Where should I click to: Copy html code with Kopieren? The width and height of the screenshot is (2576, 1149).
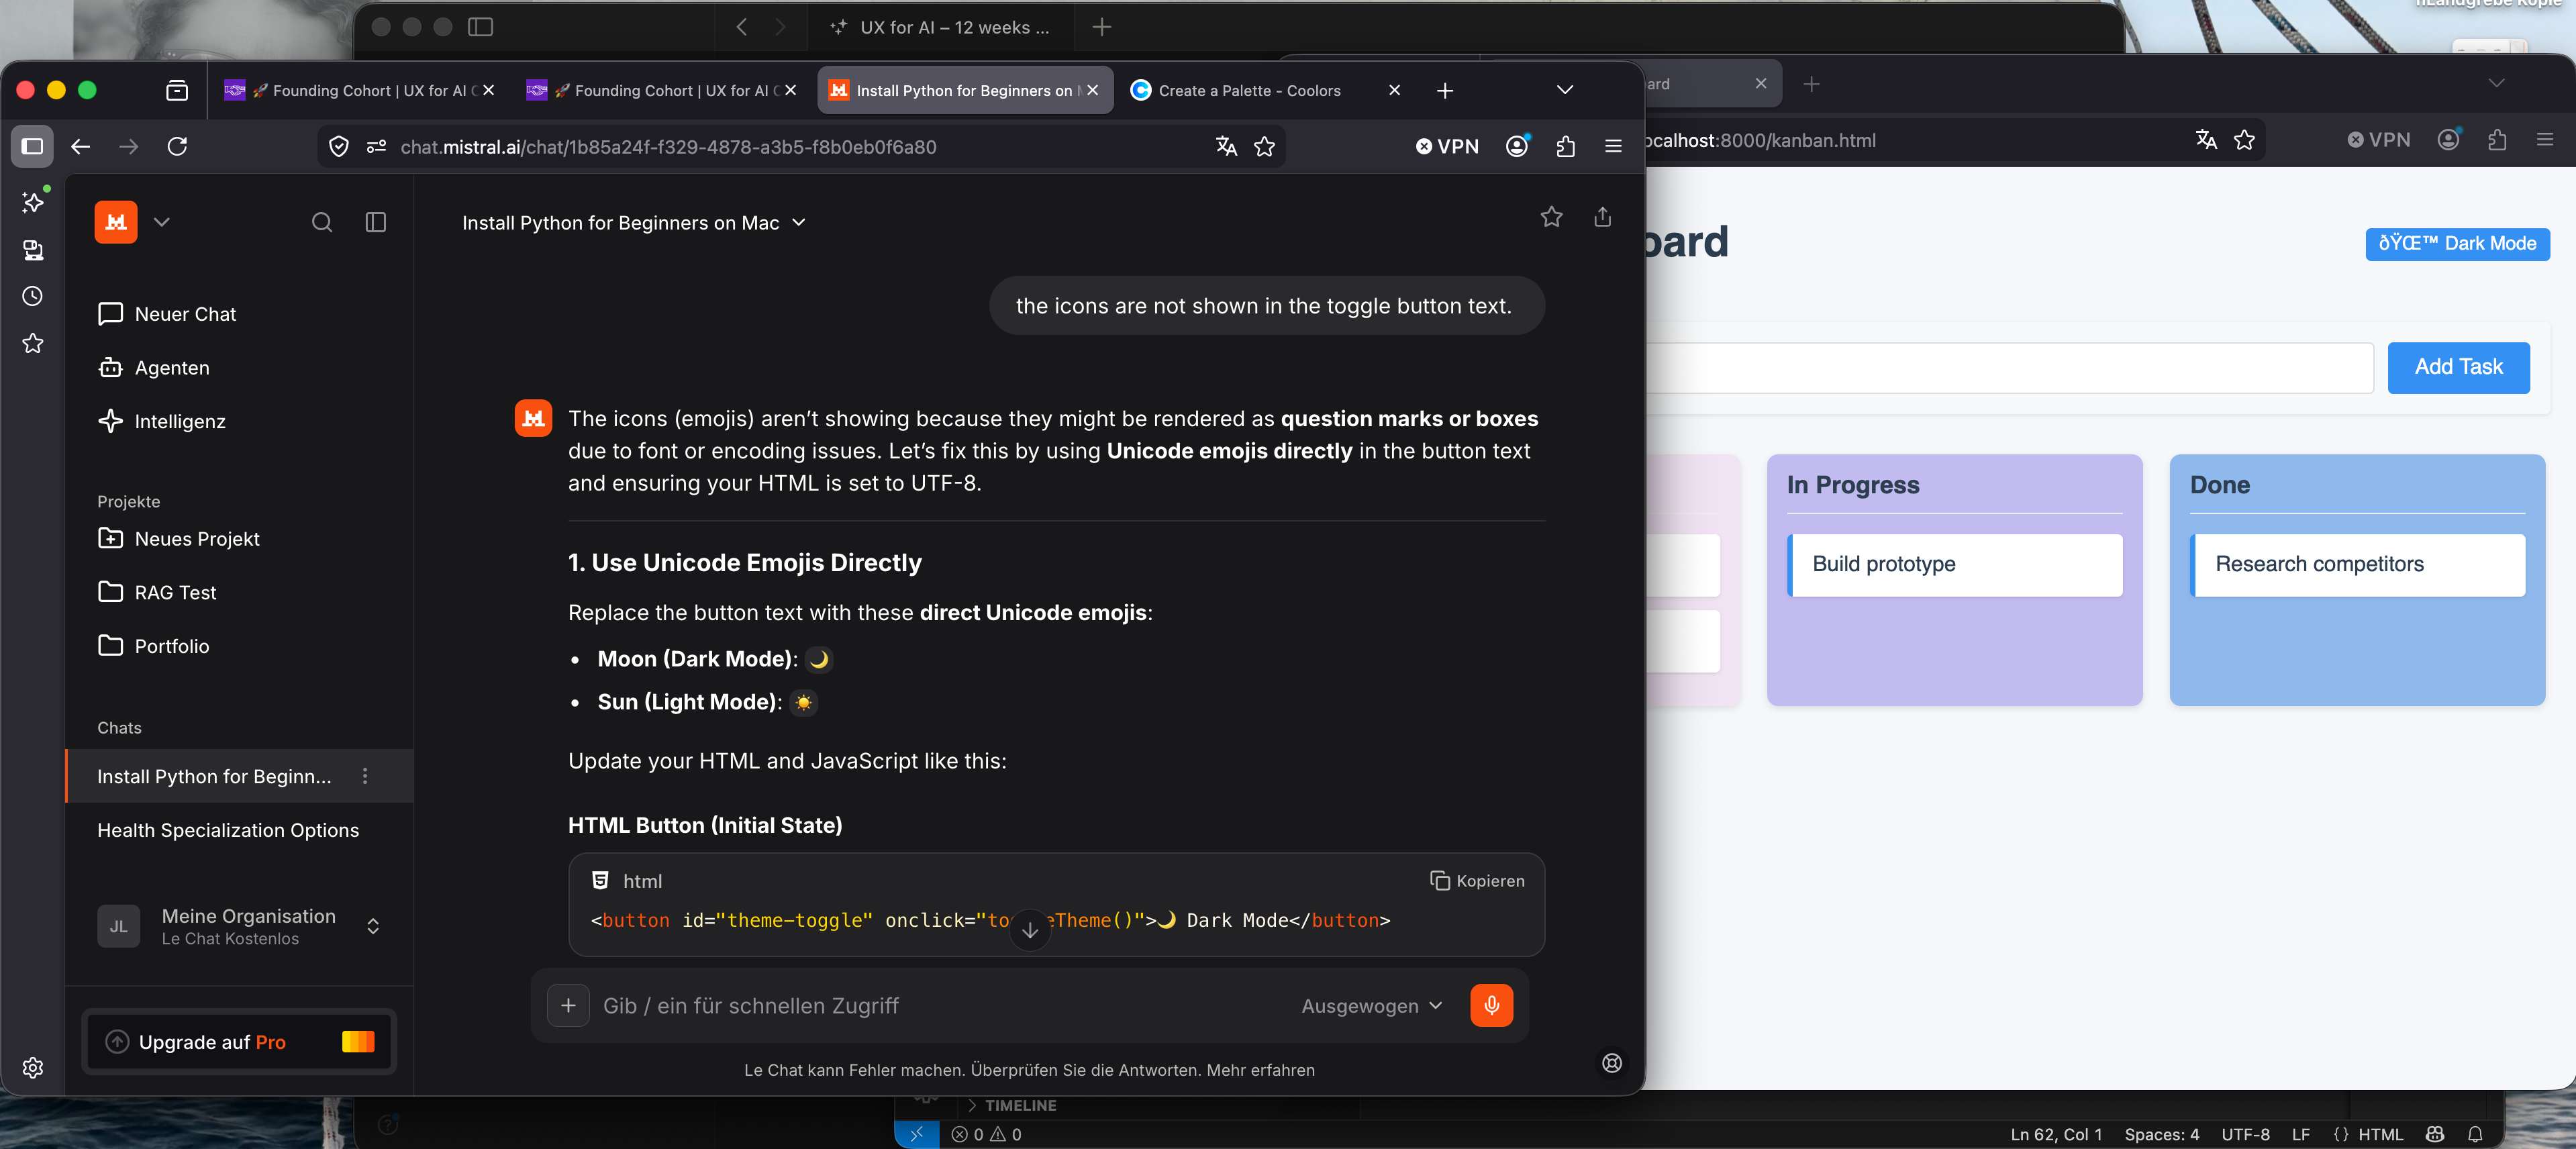click(1477, 881)
